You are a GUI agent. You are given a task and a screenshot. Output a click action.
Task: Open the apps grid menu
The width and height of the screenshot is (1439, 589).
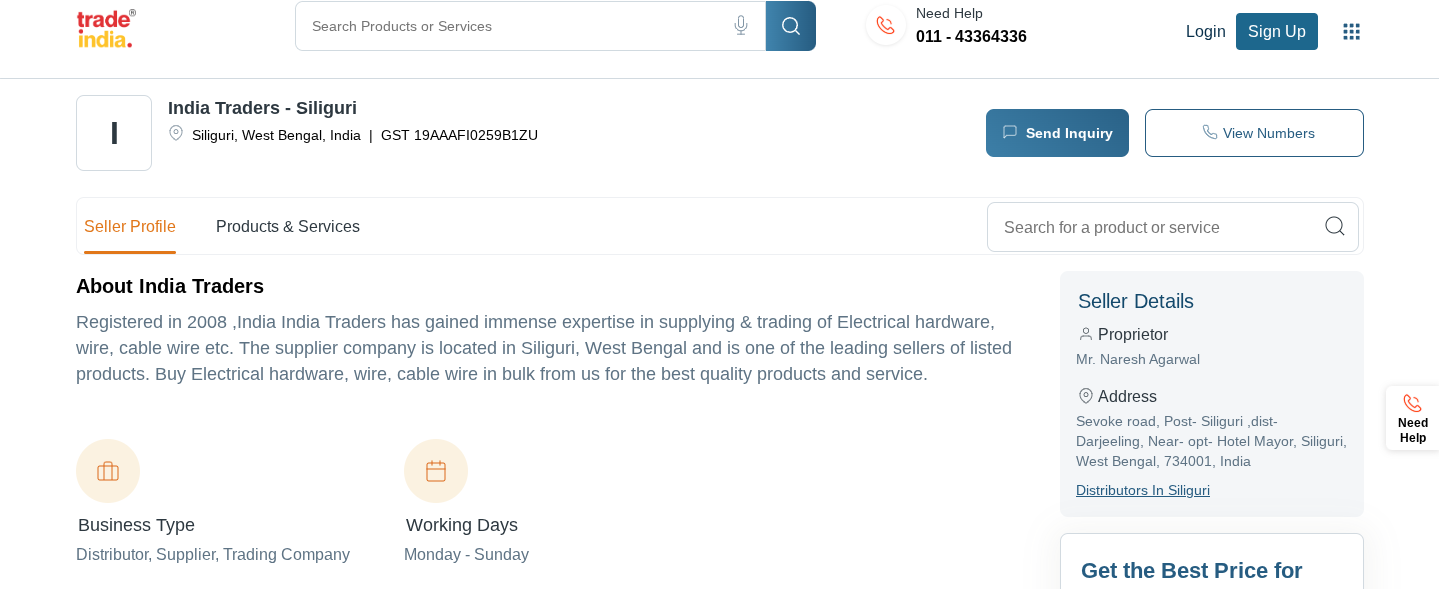coord(1351,32)
